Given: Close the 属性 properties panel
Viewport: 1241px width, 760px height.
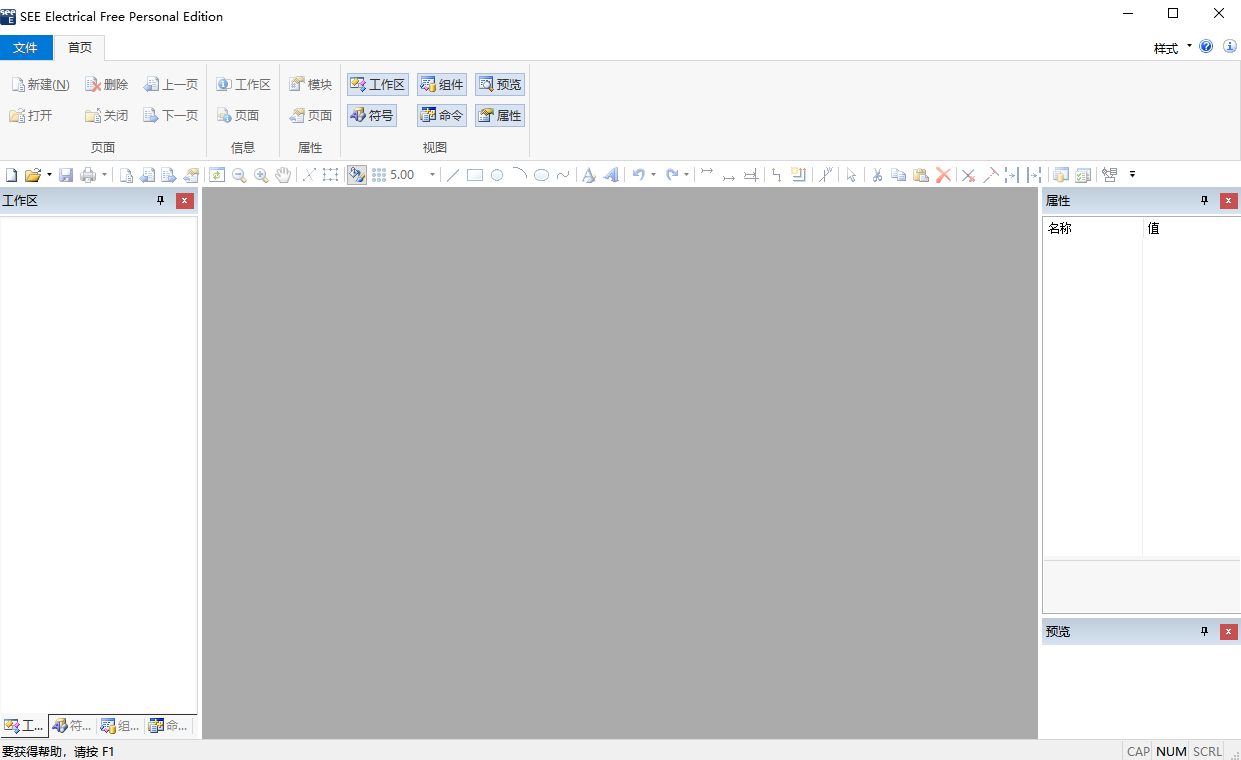Looking at the screenshot, I should tap(1228, 201).
